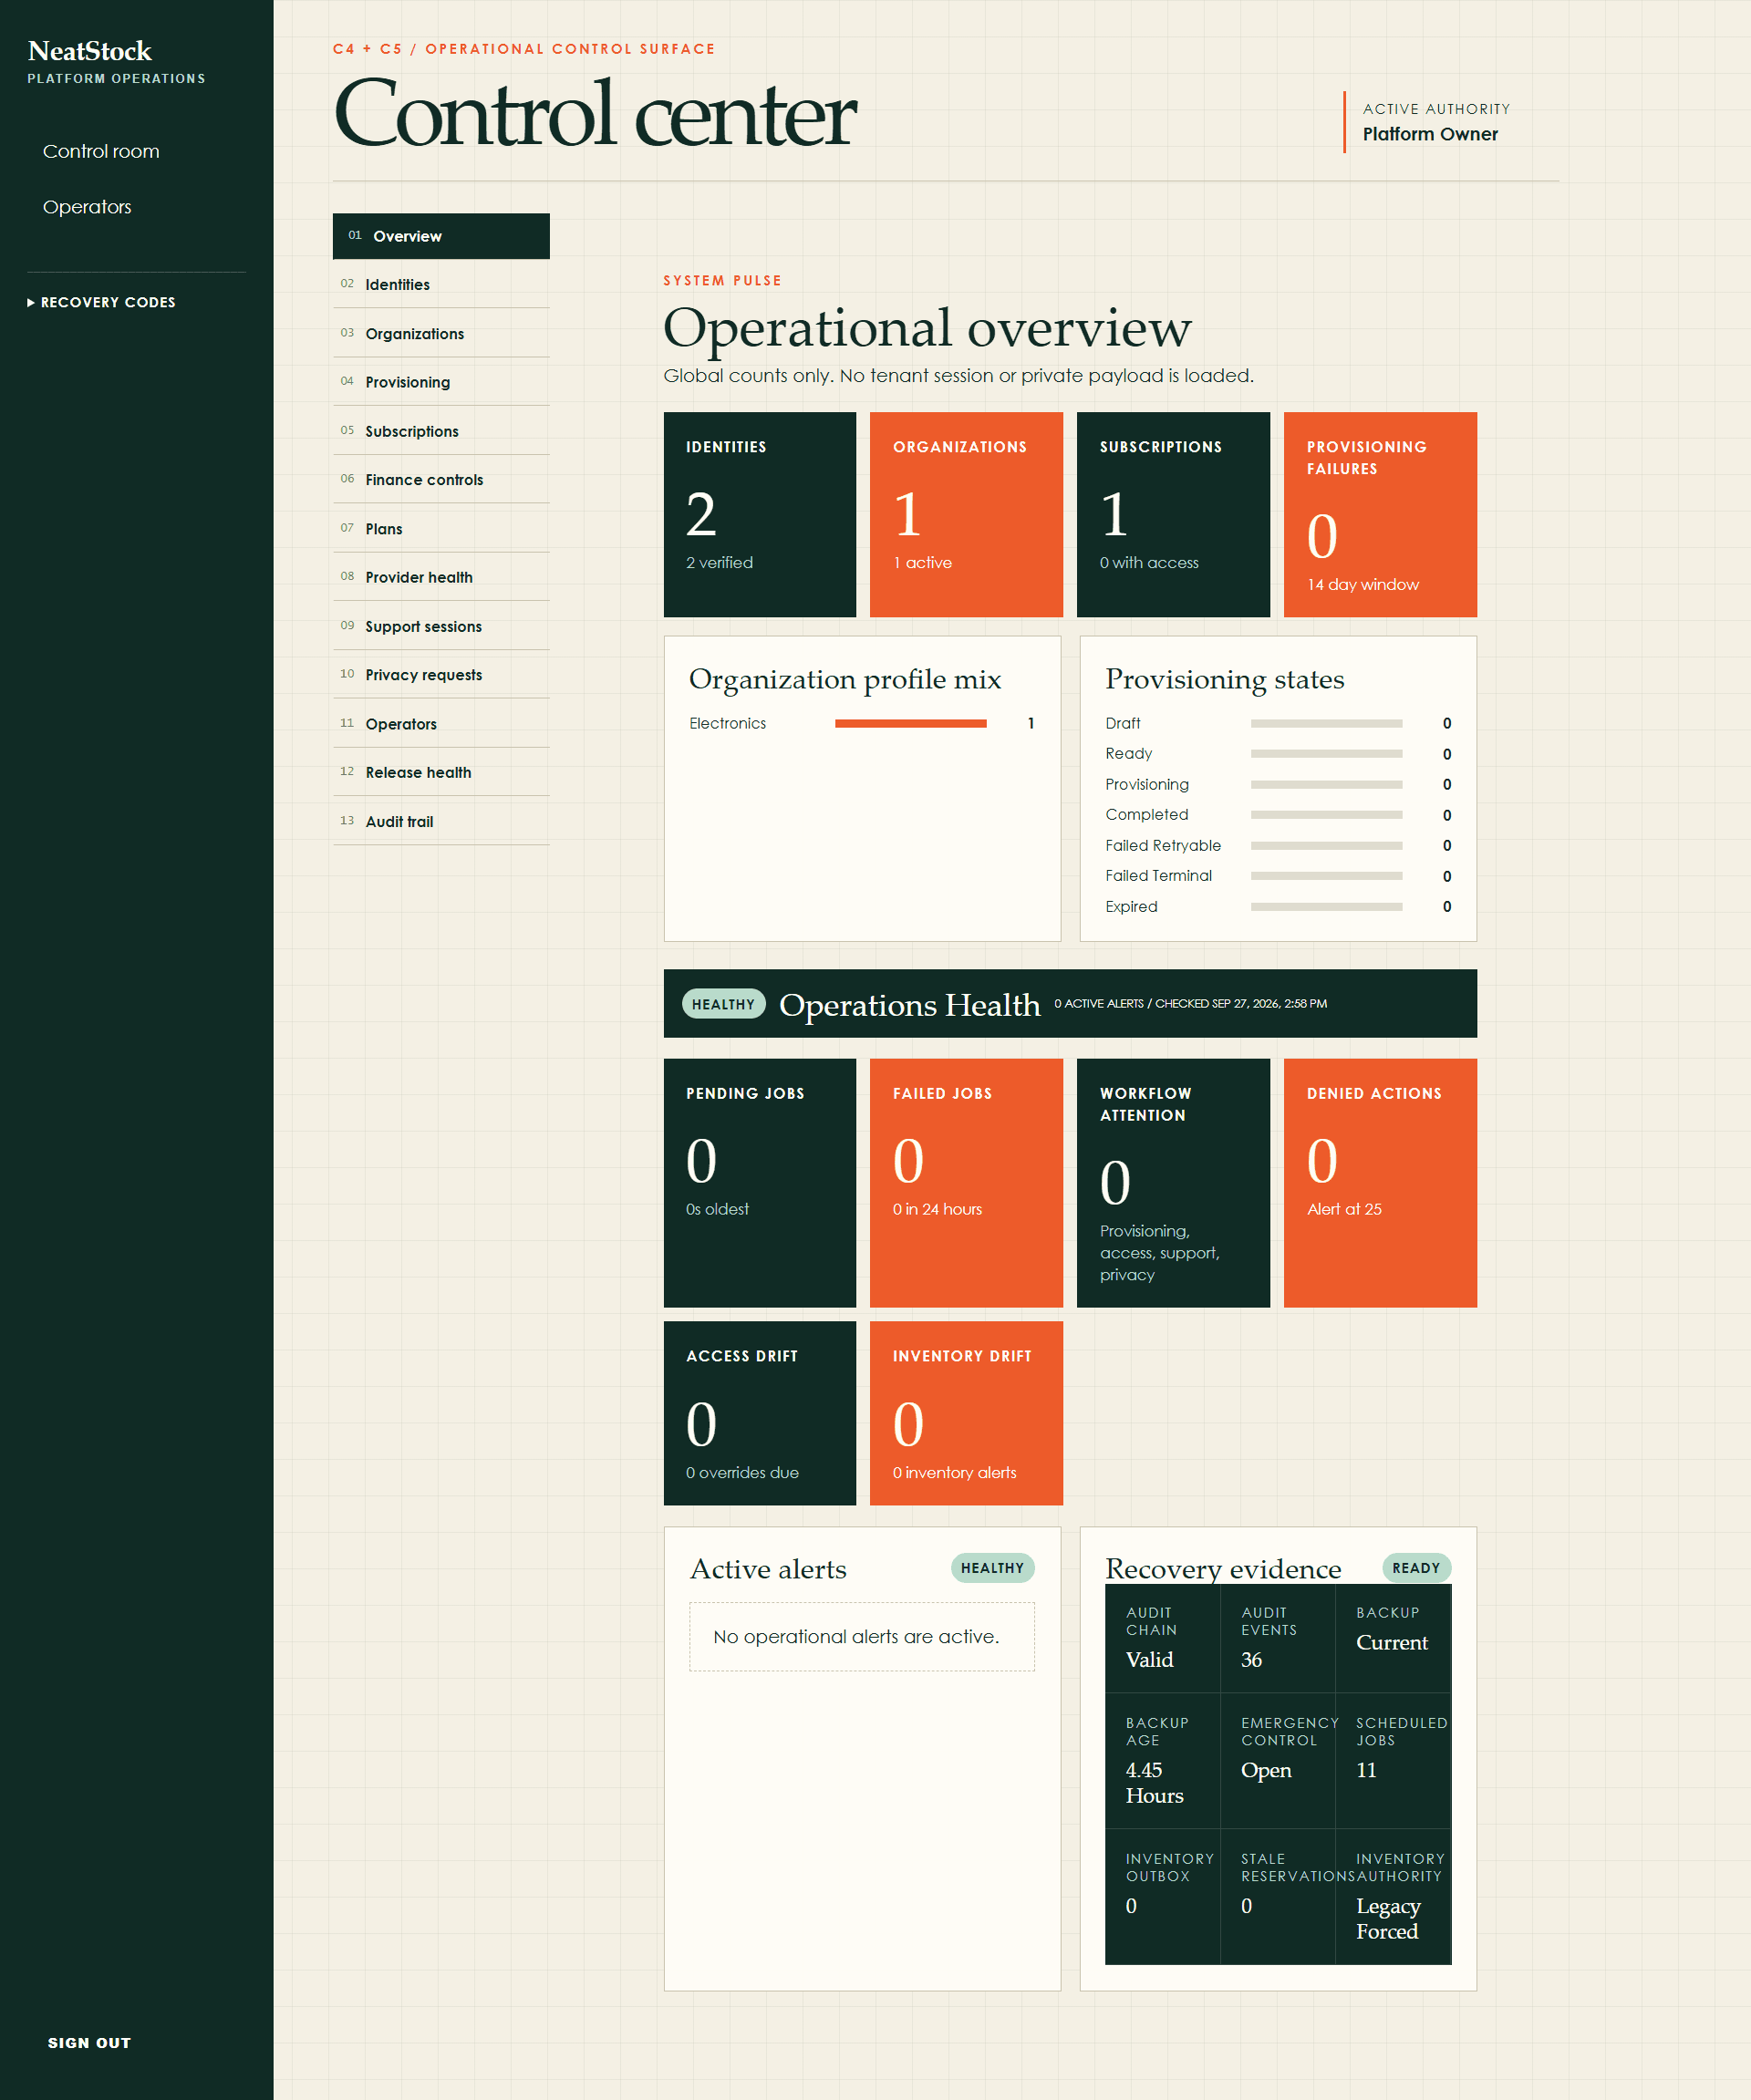
Task: Click the Draft provisioning state bar
Action: tap(1326, 723)
